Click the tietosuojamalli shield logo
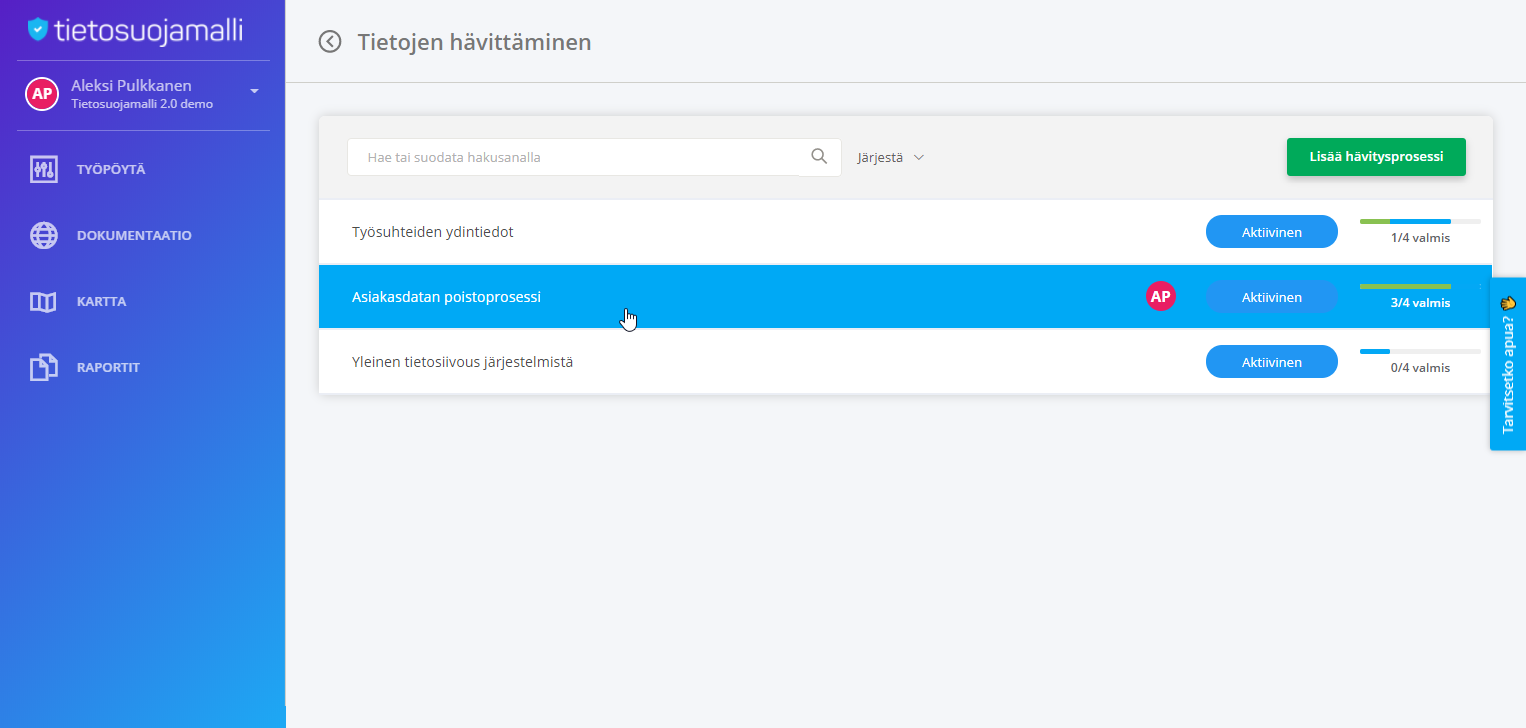Screen dimensions: 1526x728 click(38, 29)
